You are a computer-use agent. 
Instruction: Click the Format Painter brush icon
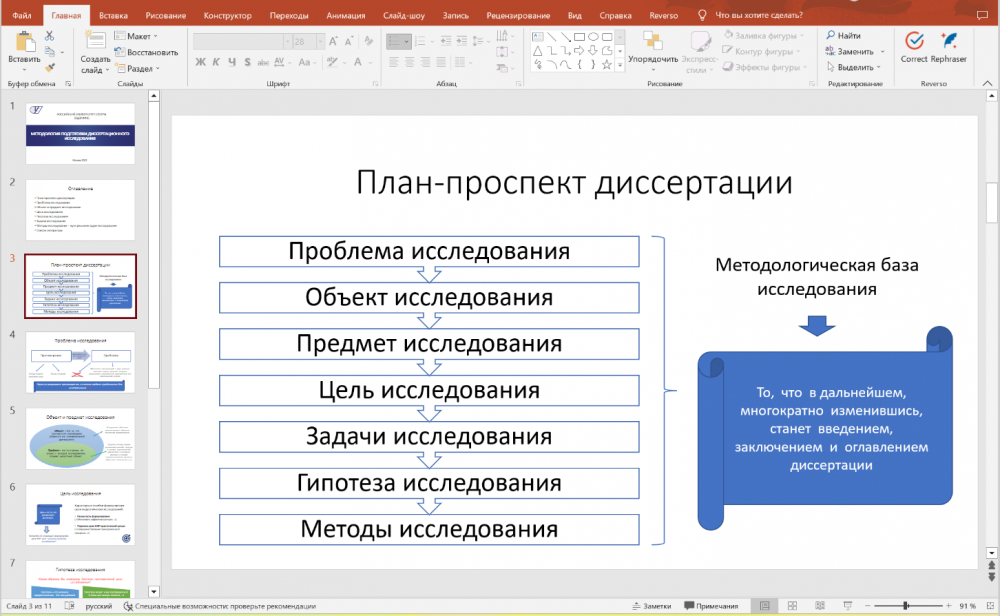[49, 67]
